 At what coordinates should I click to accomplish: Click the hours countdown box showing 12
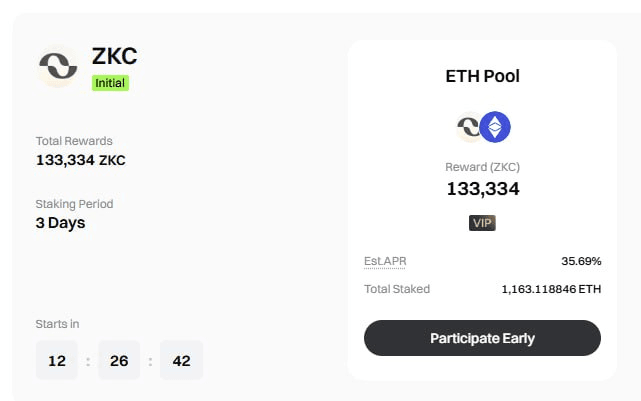pyautogui.click(x=56, y=361)
